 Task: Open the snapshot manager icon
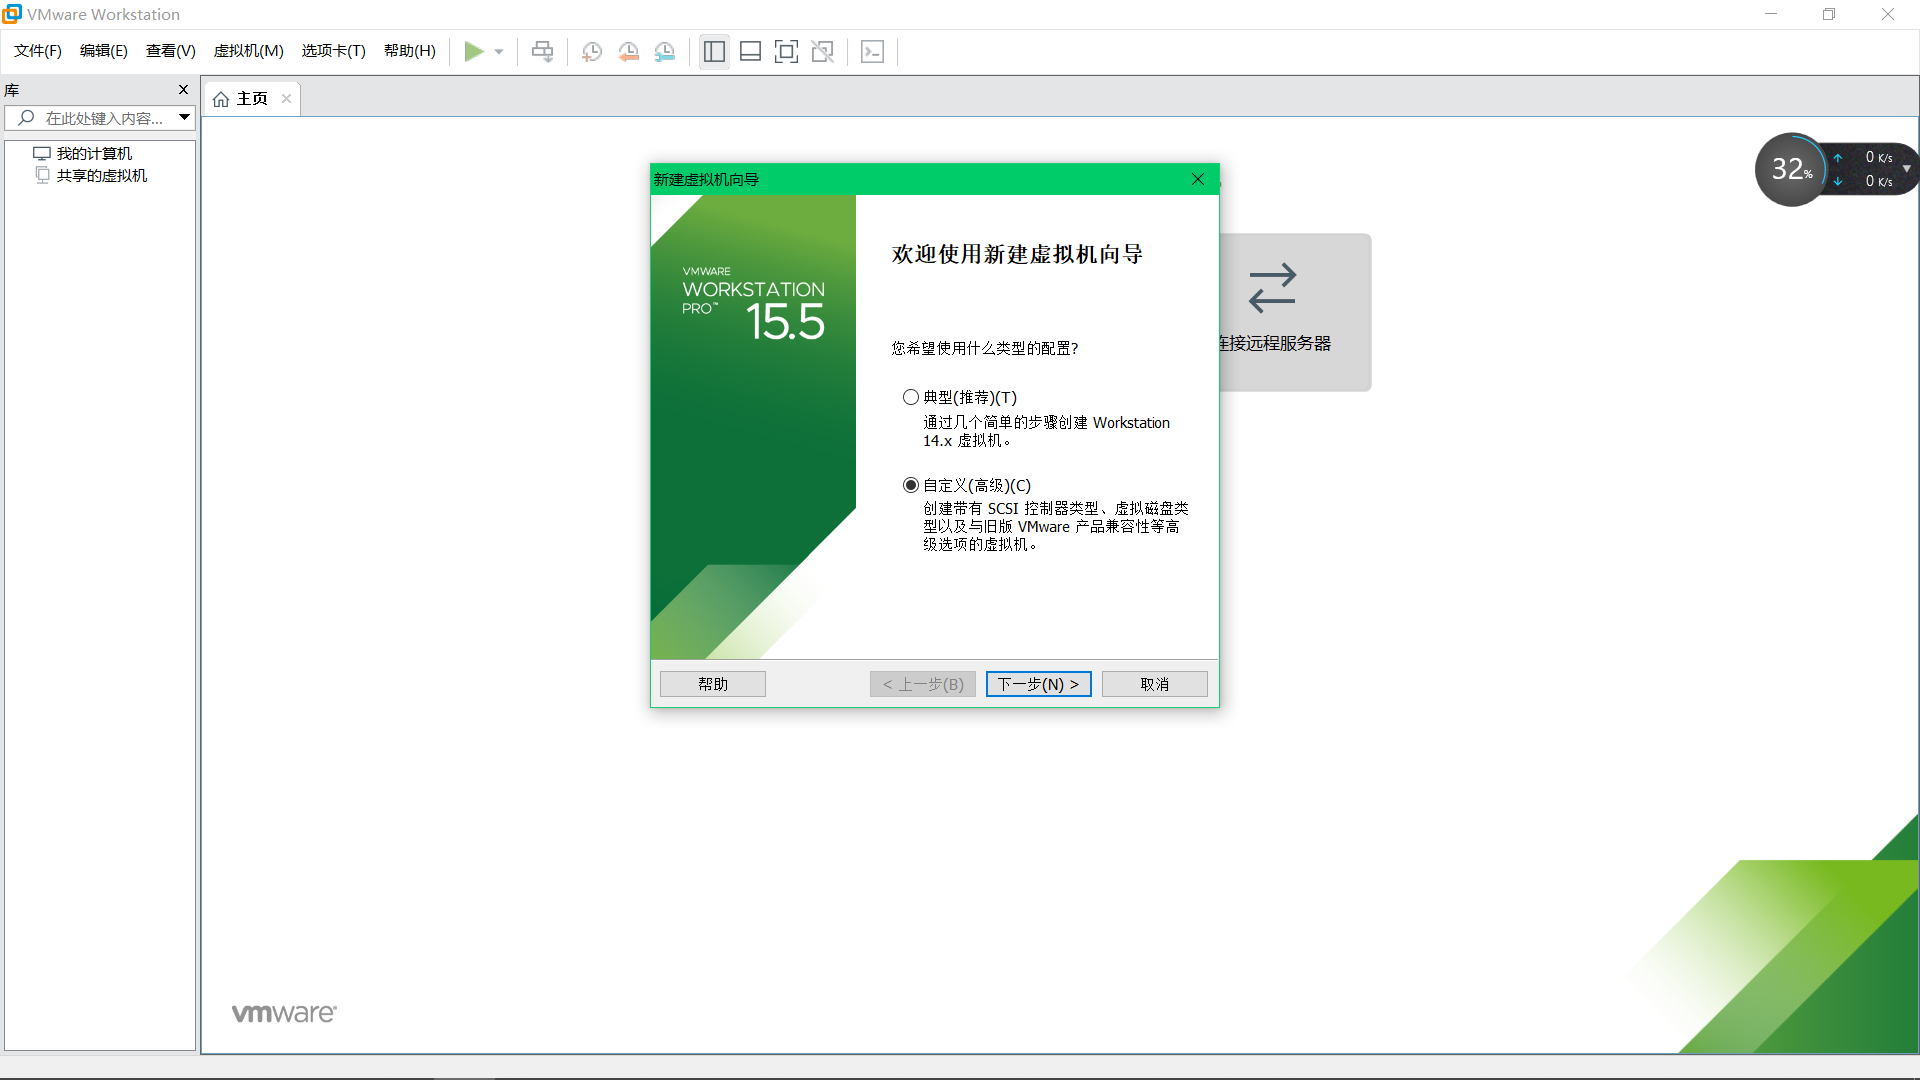[x=665, y=51]
